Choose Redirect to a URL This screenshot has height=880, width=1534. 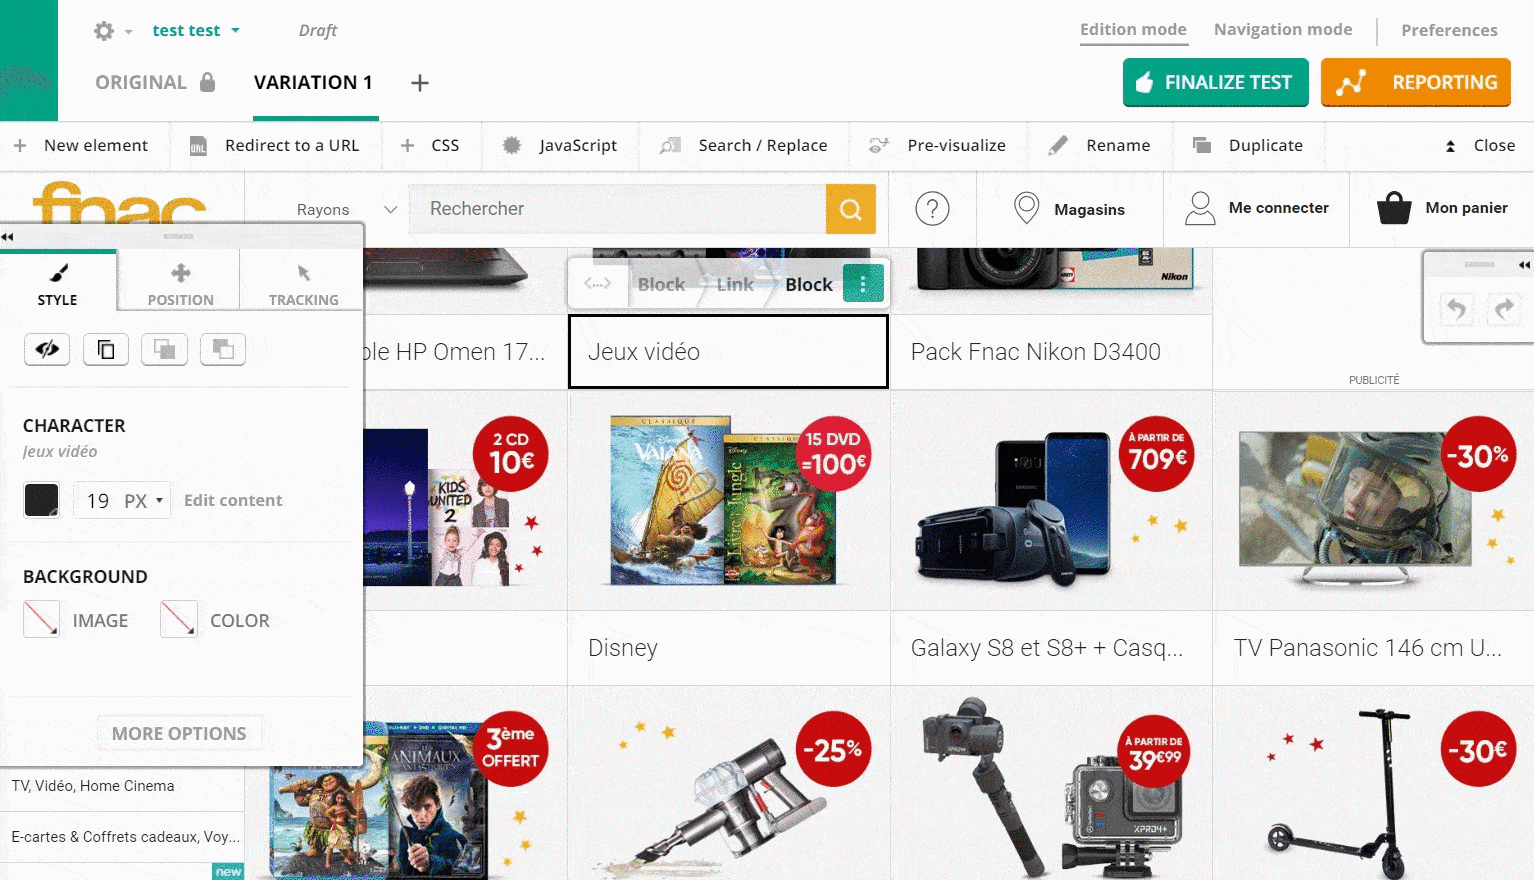click(x=275, y=146)
